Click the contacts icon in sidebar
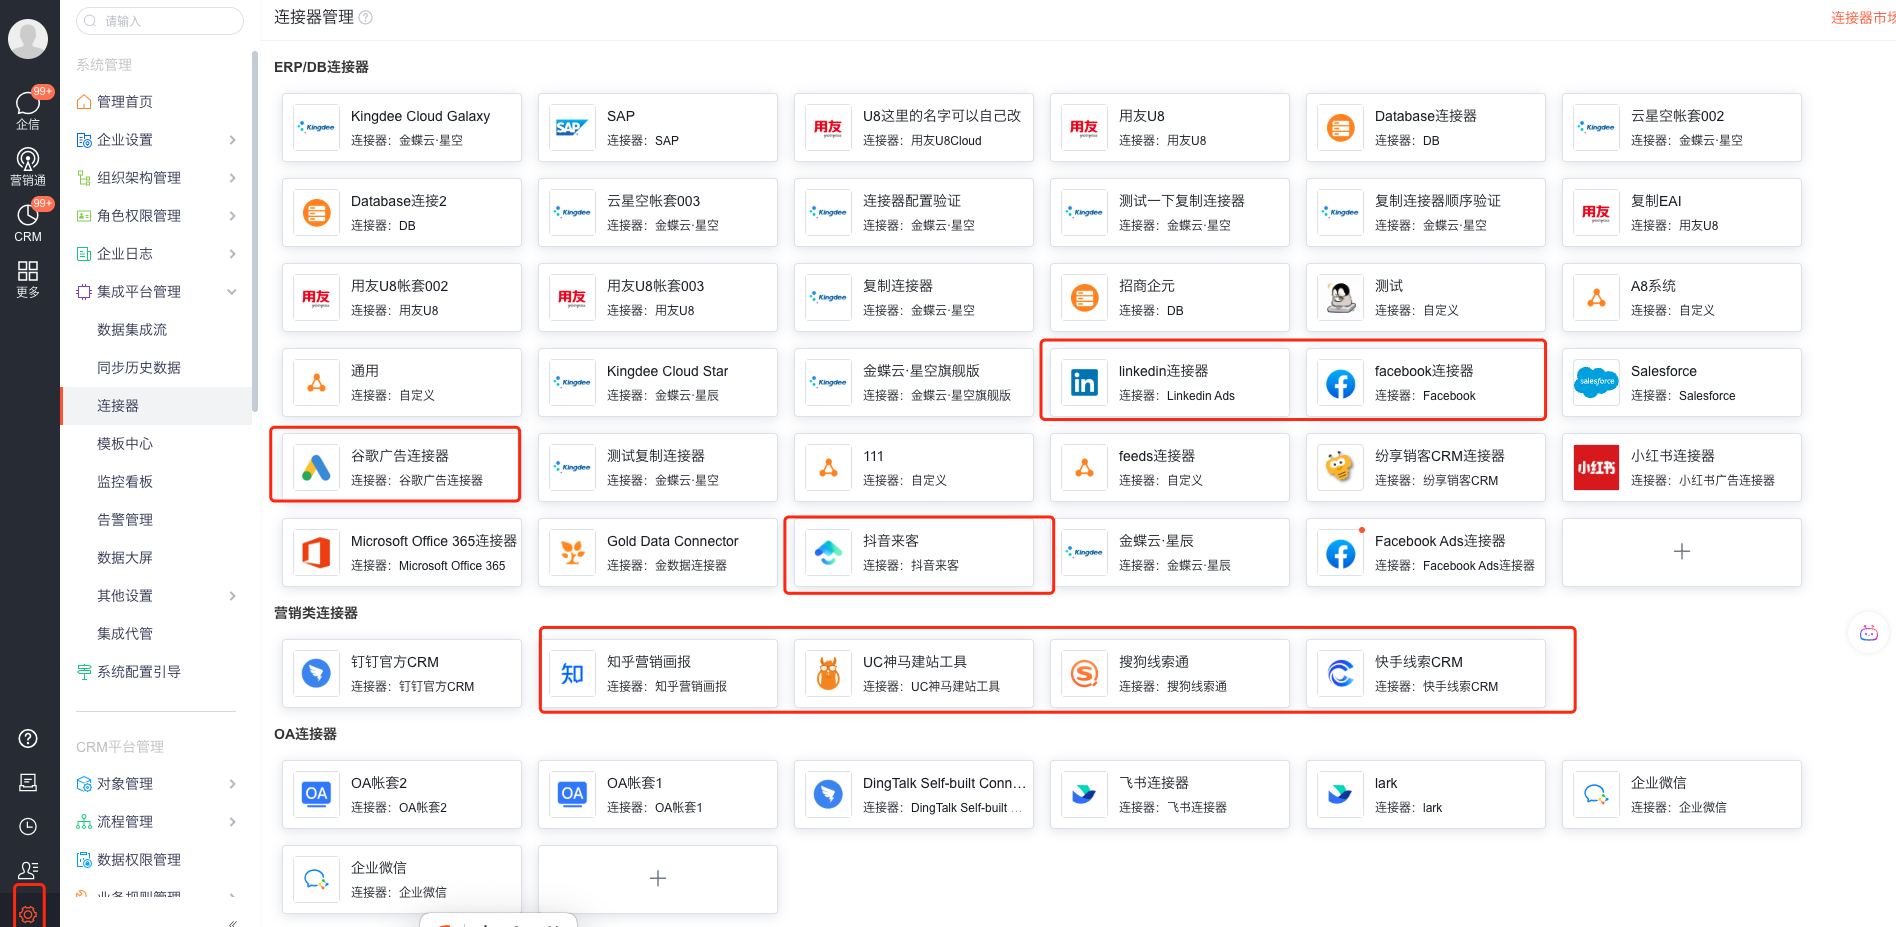Viewport: 1896px width, 927px height. 28,870
